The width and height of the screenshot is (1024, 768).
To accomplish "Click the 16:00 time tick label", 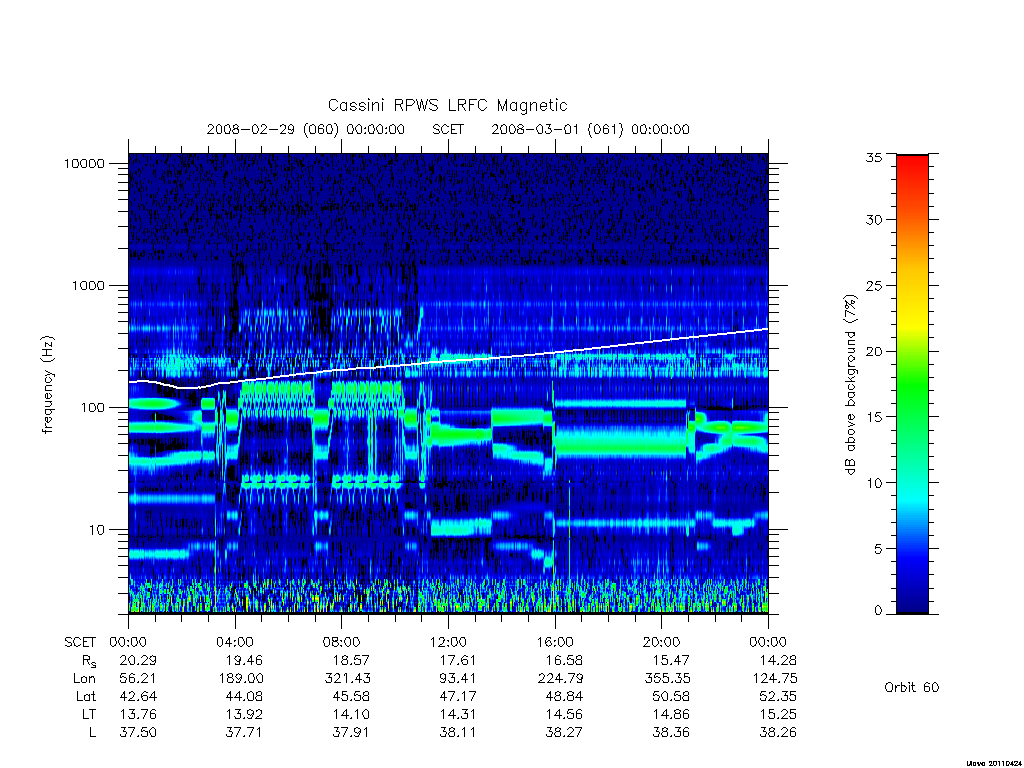I will [554, 643].
